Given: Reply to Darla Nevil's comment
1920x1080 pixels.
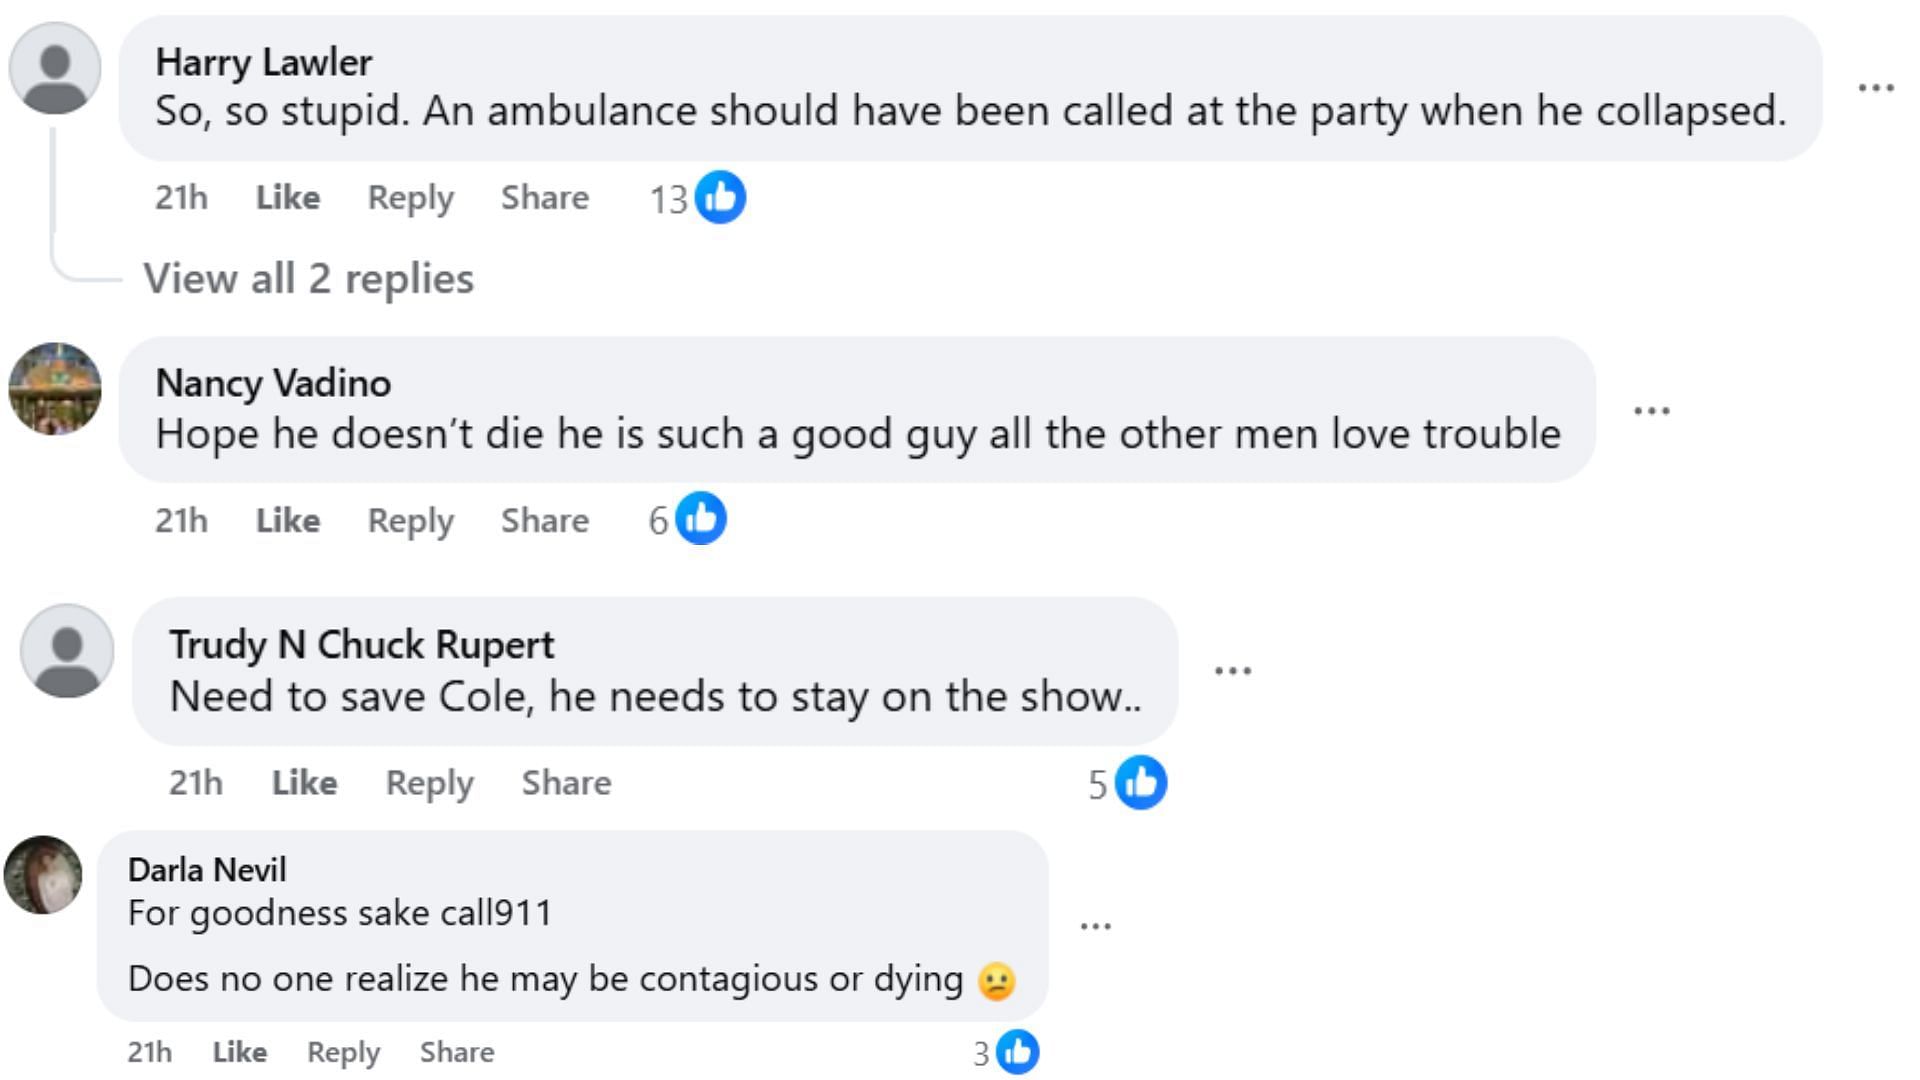Looking at the screenshot, I should [x=343, y=1052].
